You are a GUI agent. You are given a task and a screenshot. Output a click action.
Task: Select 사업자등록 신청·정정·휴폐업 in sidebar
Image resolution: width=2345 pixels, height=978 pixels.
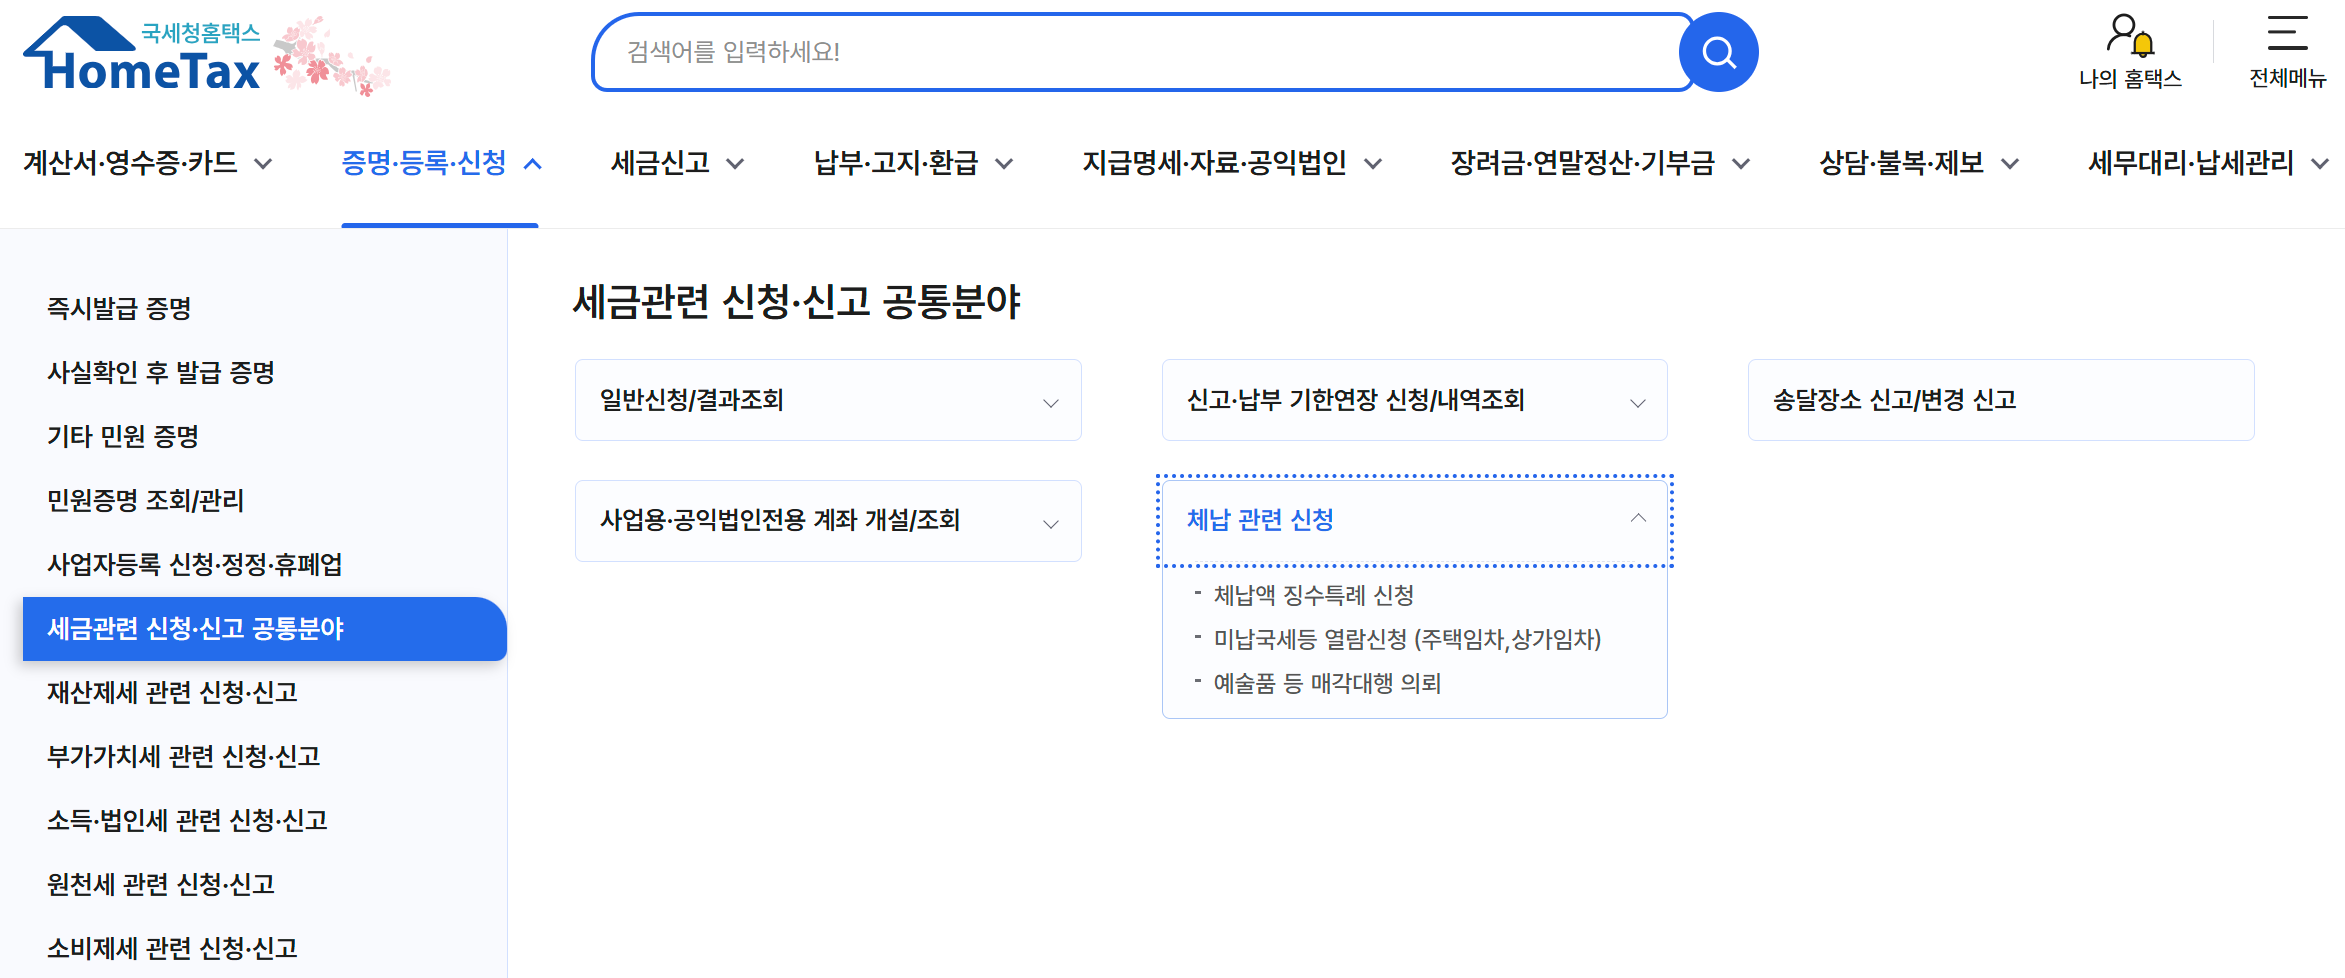(x=196, y=565)
